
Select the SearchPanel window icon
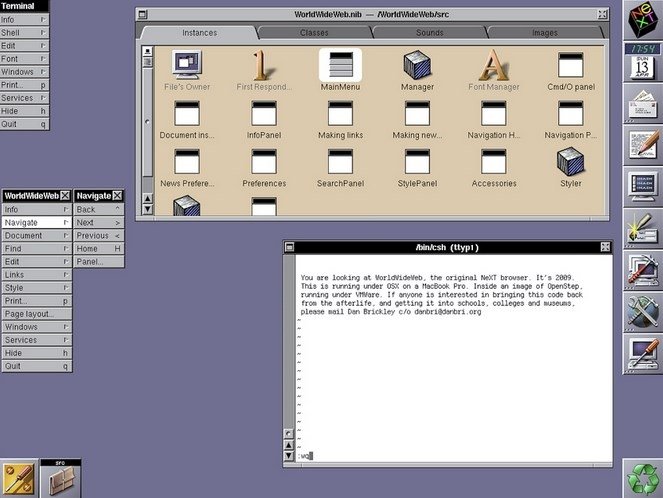[340, 161]
